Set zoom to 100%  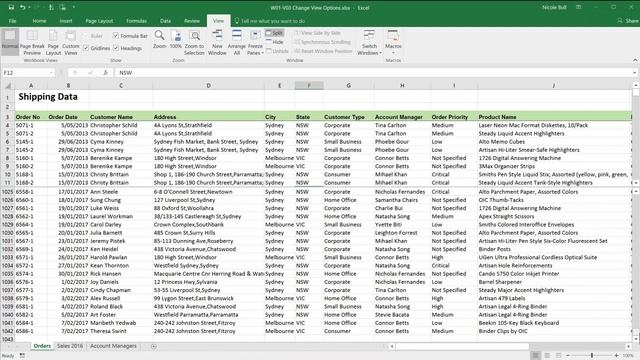pos(176,39)
